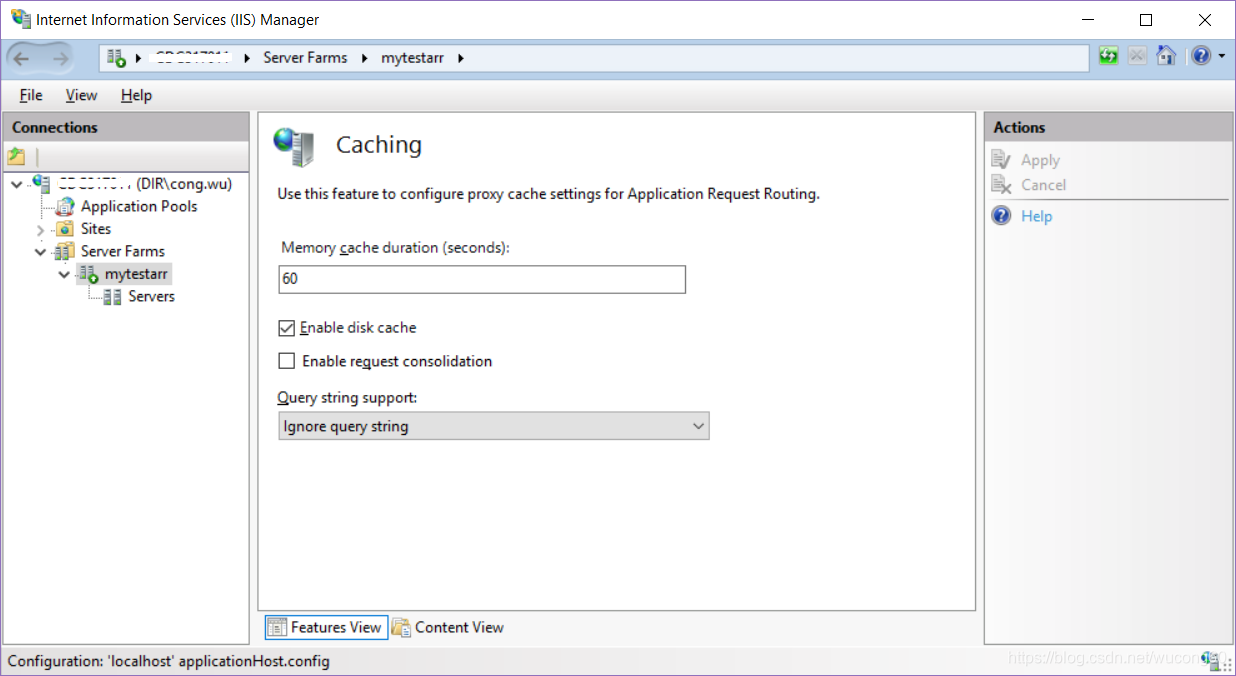Open the View menu
Screen dimensions: 1236x676
point(82,95)
